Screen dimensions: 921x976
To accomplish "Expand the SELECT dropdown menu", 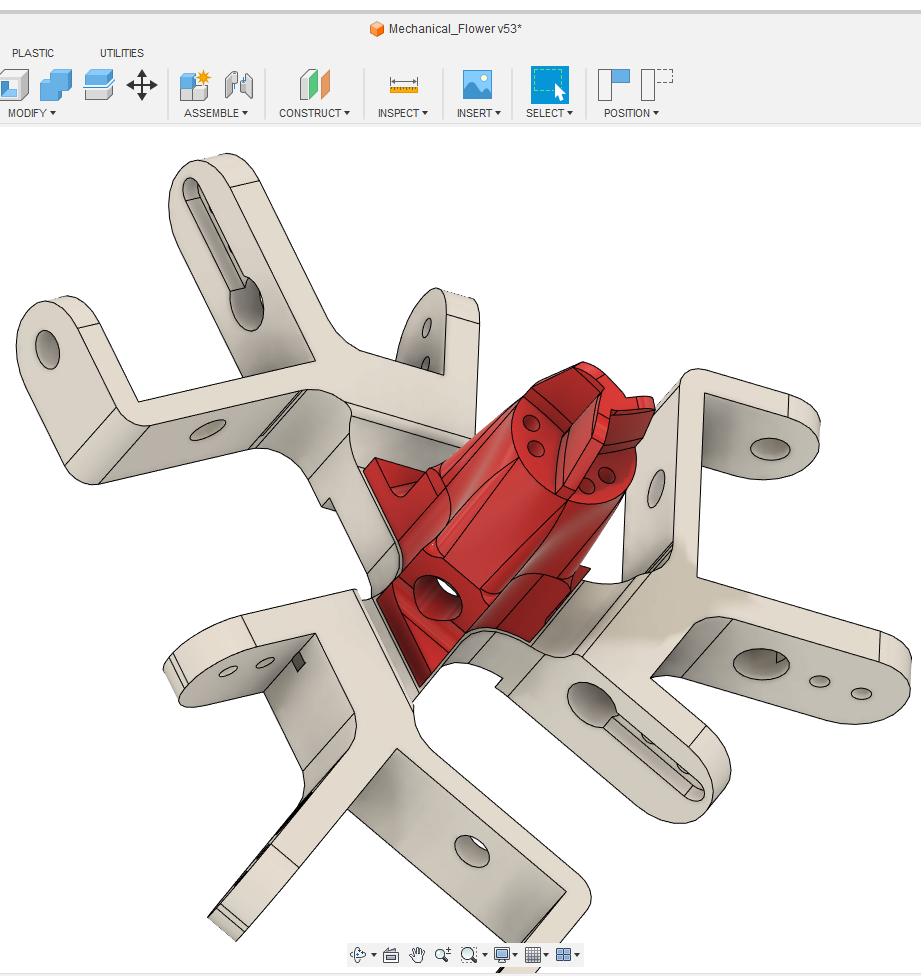I will pyautogui.click(x=549, y=113).
